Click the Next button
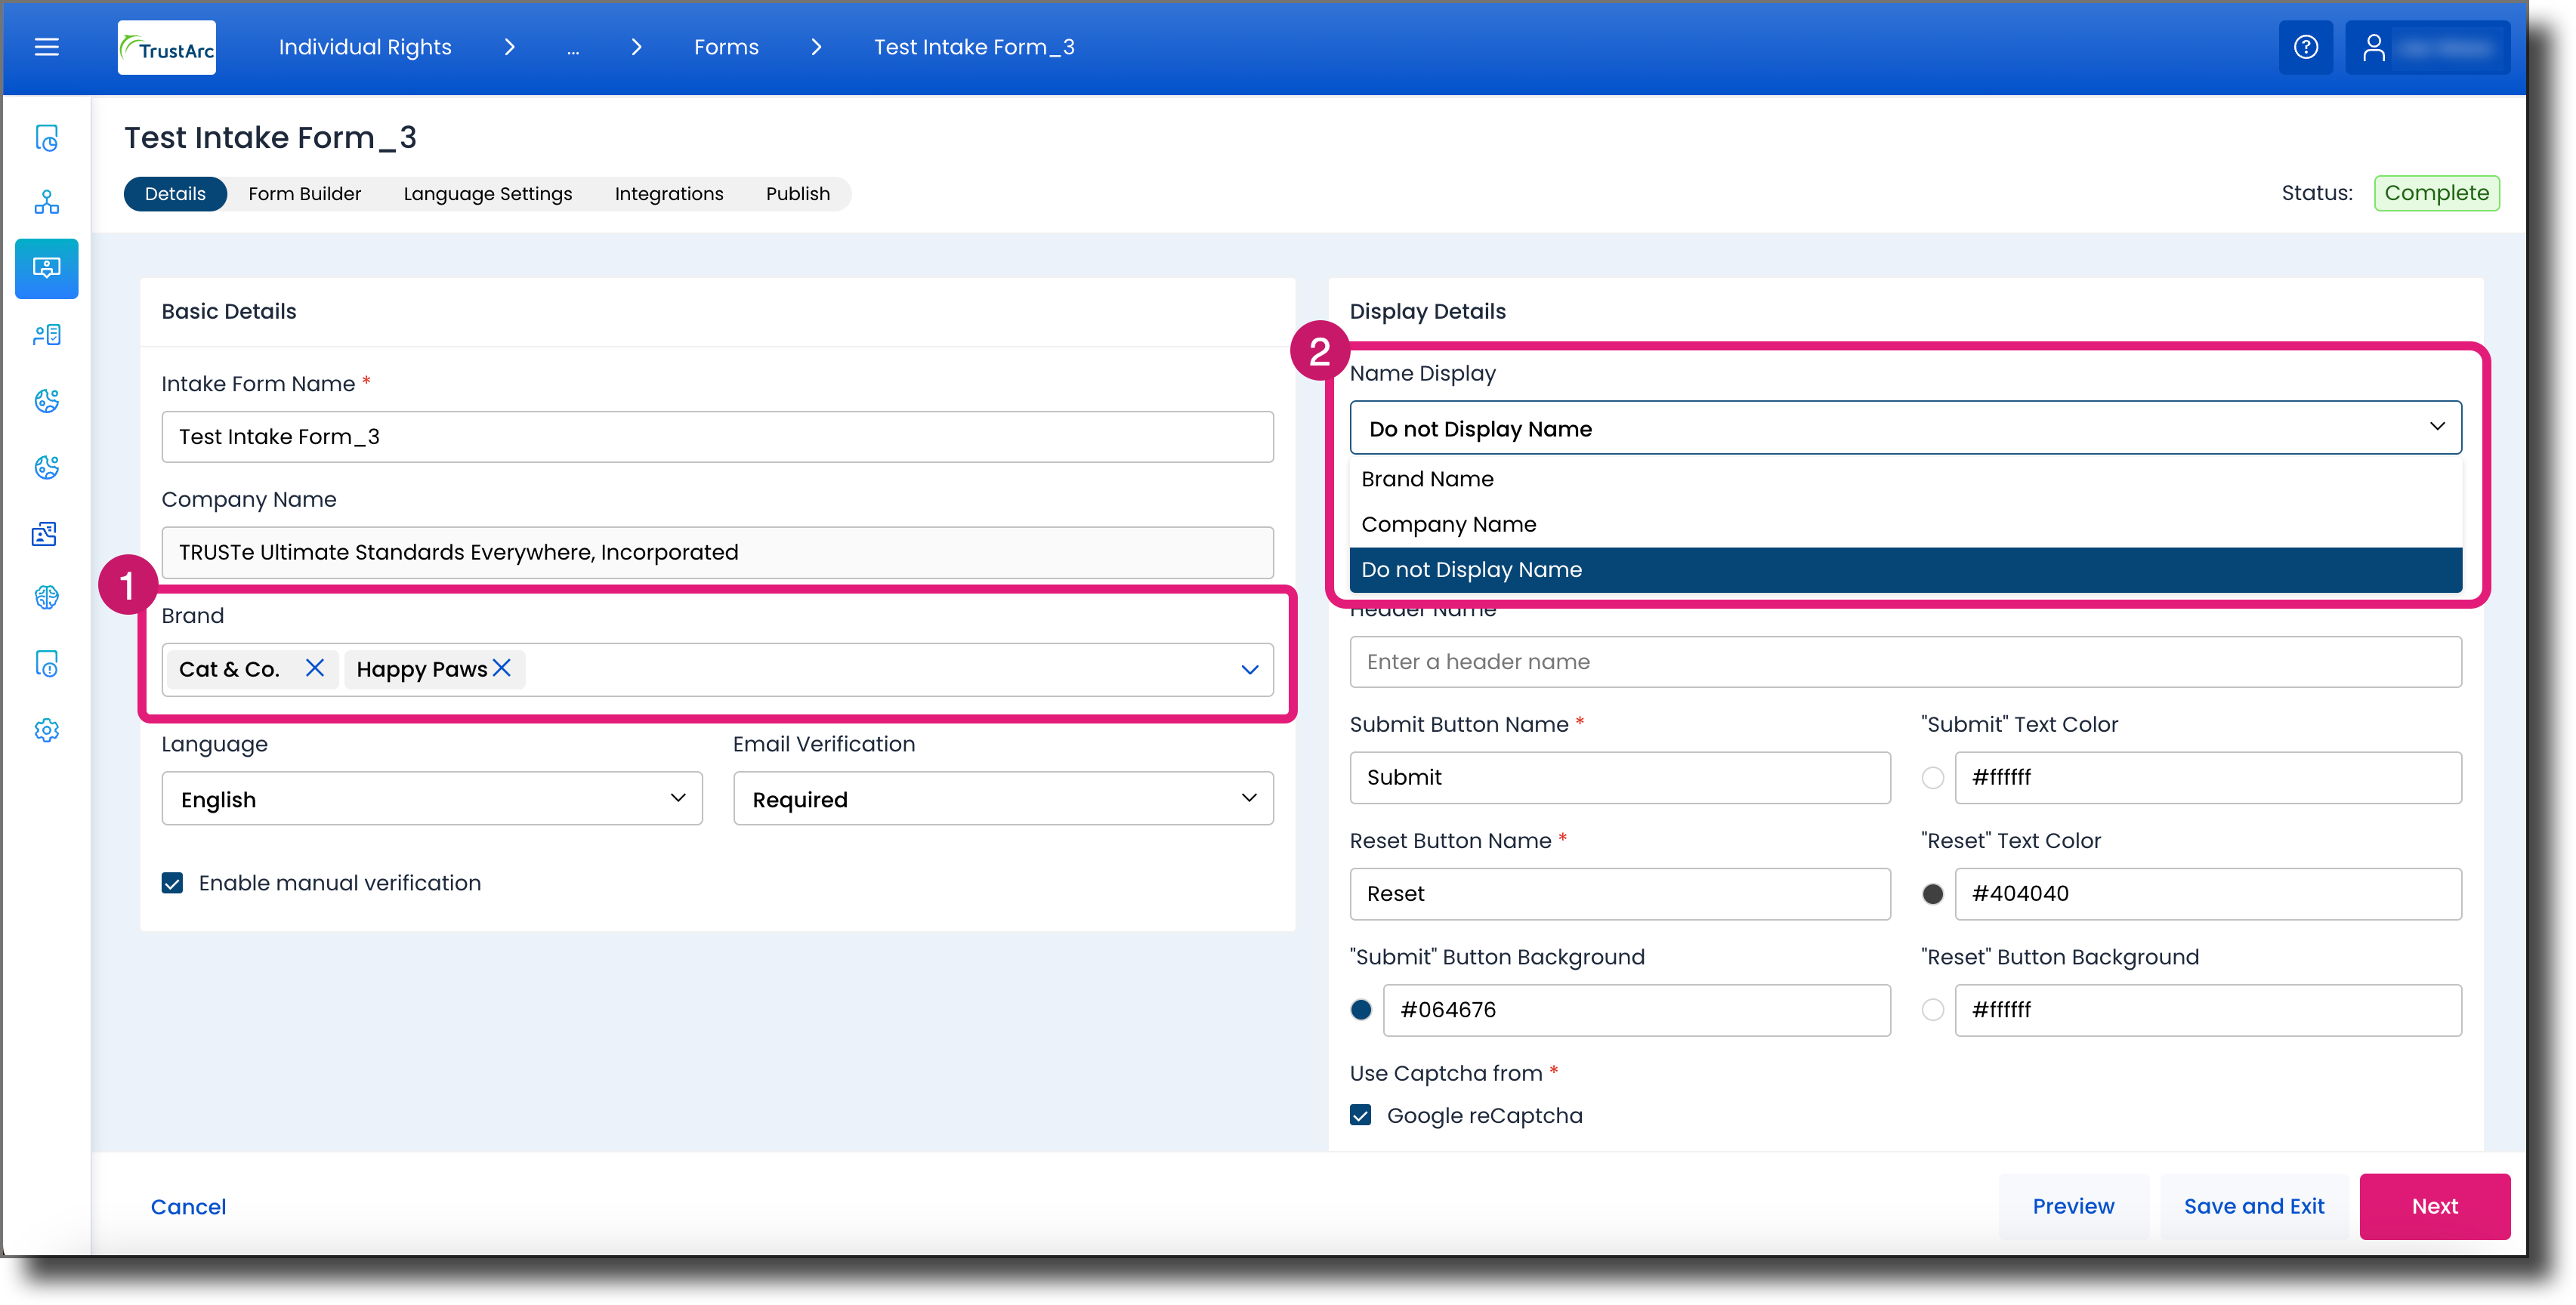The image size is (2576, 1305). 2434,1206
